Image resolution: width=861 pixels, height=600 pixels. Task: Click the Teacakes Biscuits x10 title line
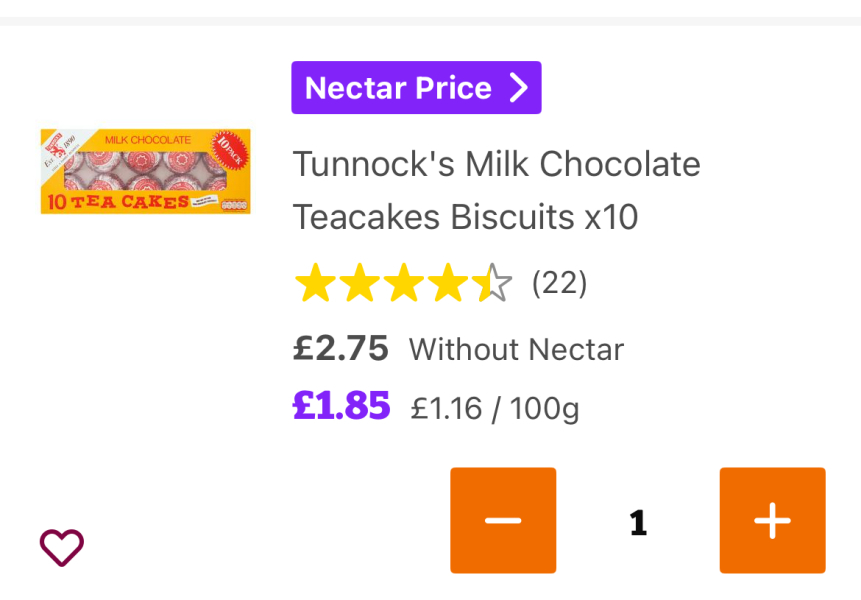pos(465,217)
